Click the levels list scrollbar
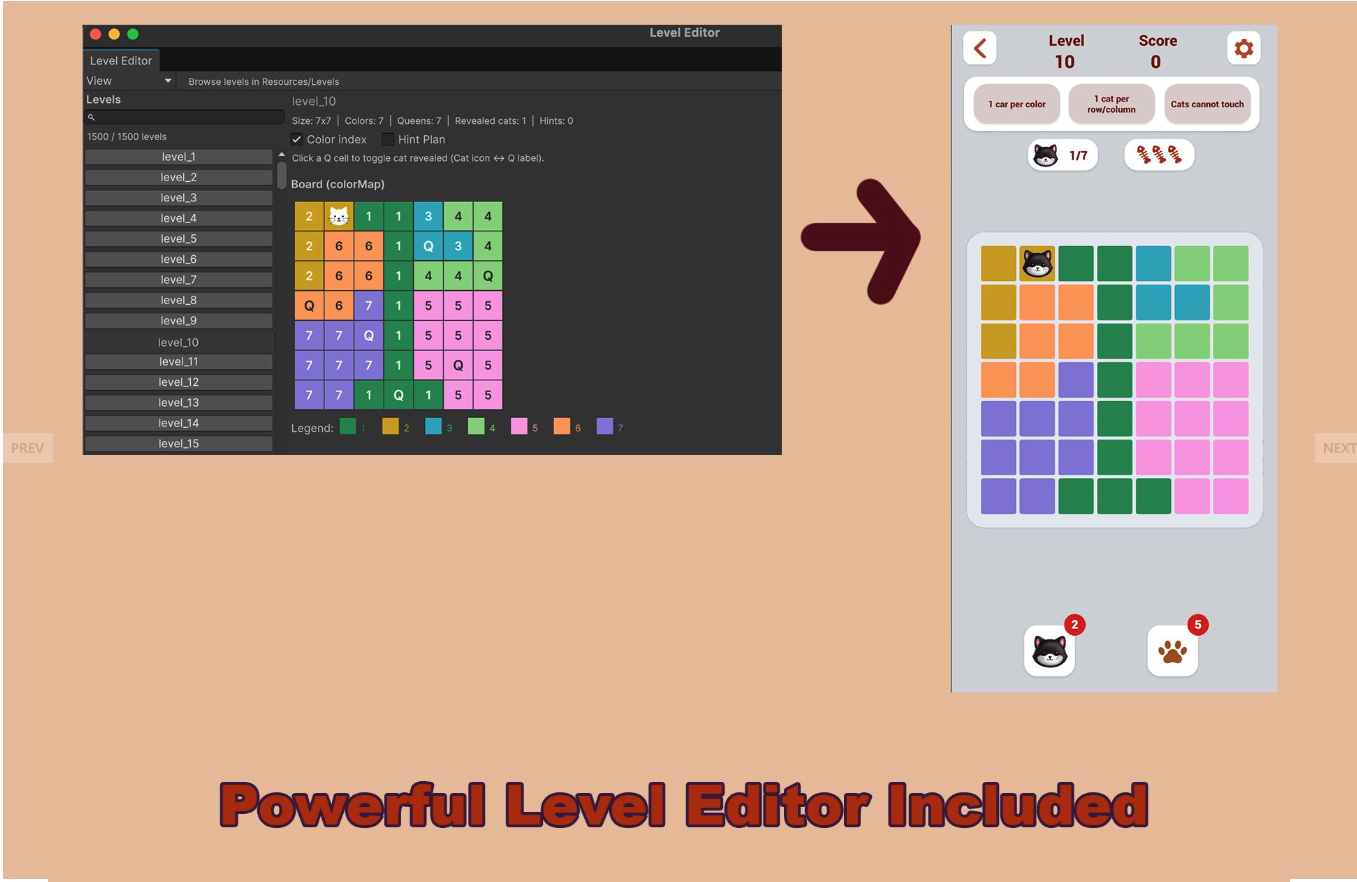1357x882 pixels. click(282, 175)
